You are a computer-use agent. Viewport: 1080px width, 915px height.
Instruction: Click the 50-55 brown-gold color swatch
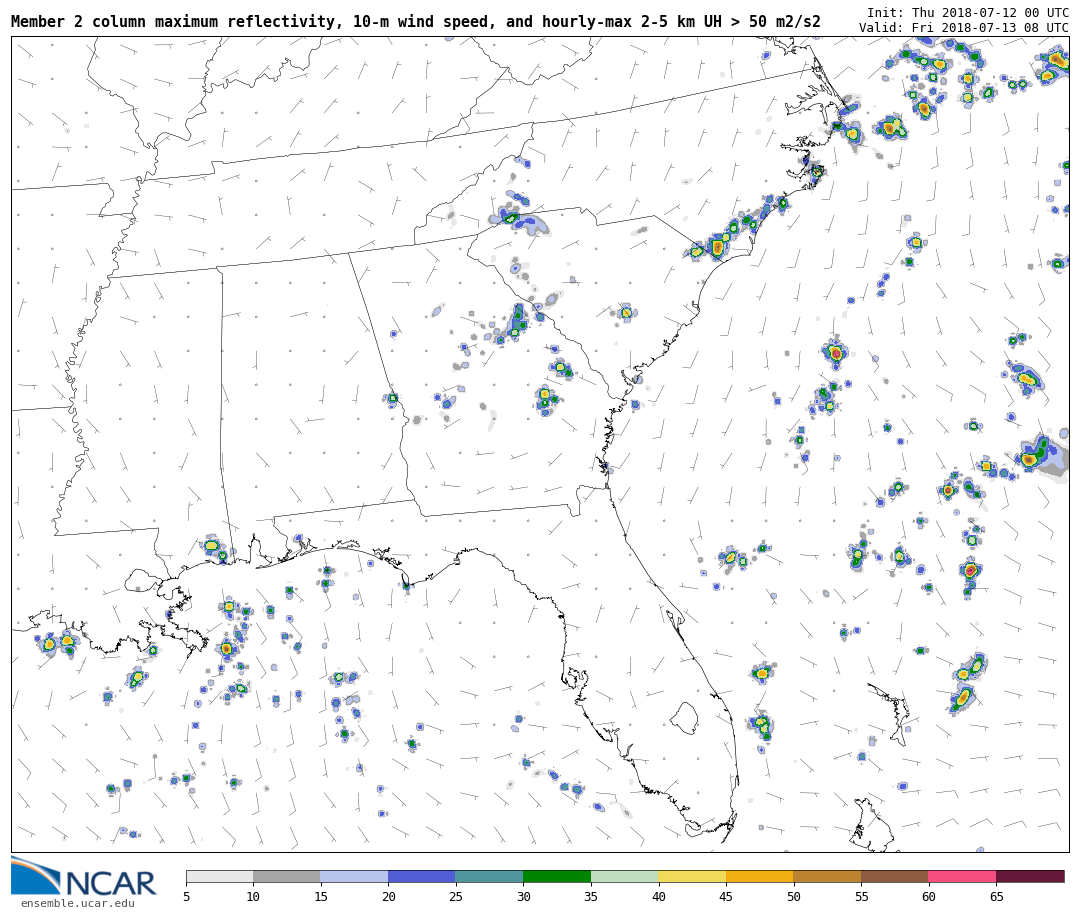tap(827, 876)
